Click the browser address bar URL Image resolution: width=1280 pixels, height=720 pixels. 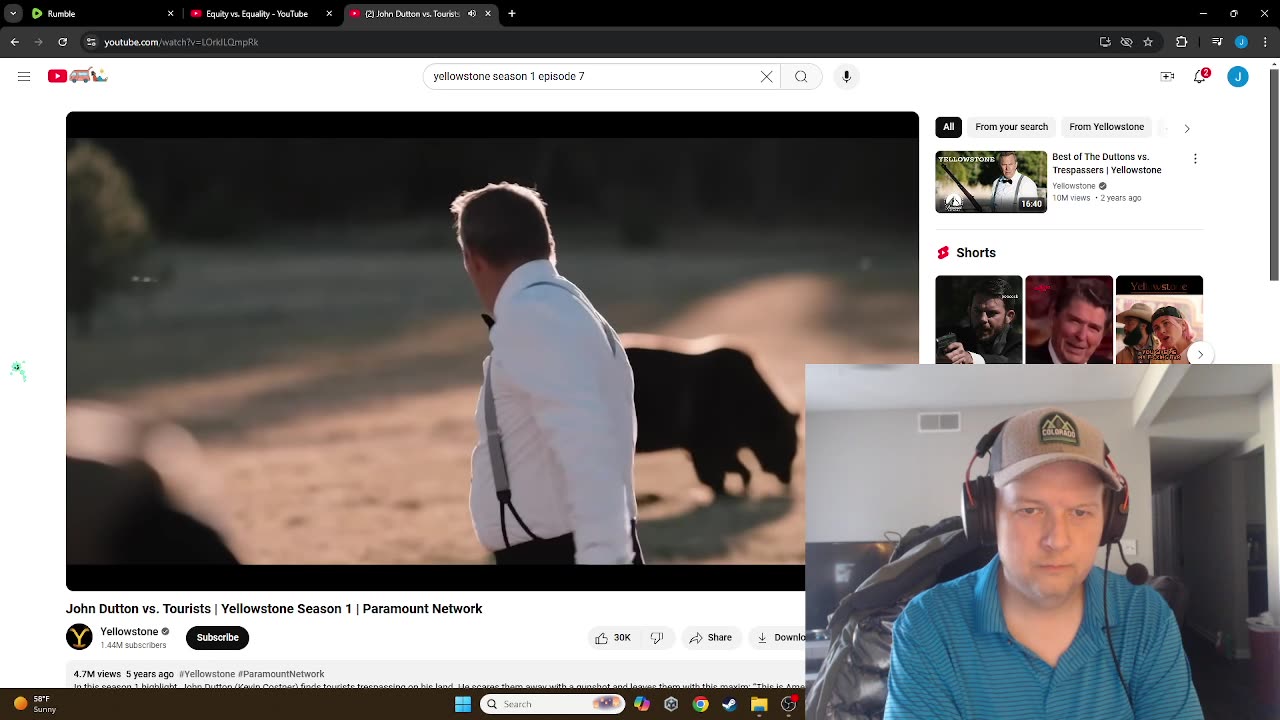(181, 42)
